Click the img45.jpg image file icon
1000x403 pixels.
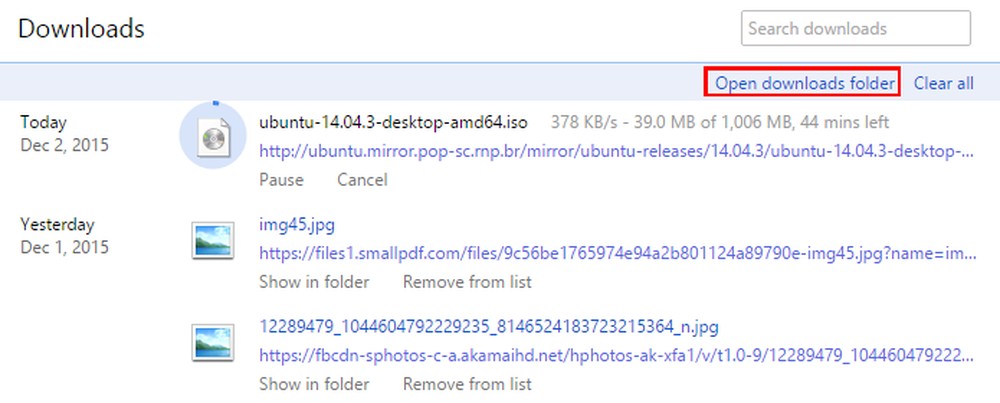[x=213, y=241]
